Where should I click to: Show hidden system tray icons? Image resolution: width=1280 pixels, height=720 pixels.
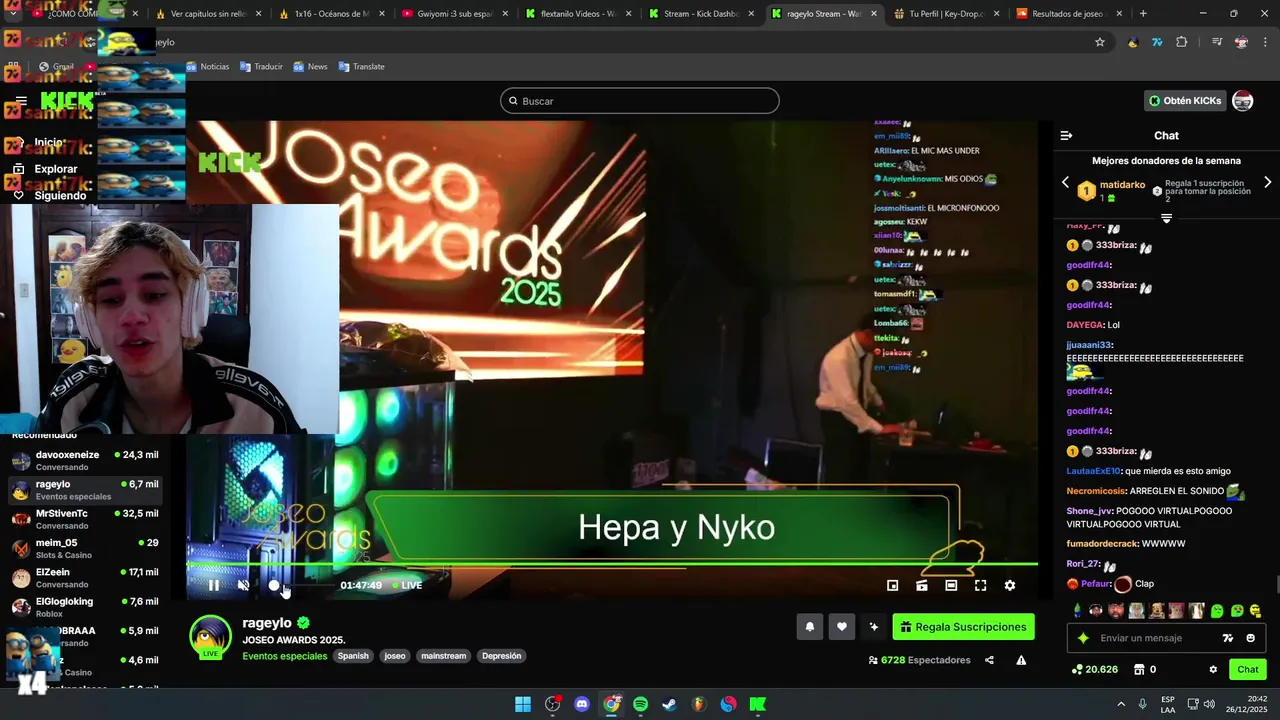1121,704
